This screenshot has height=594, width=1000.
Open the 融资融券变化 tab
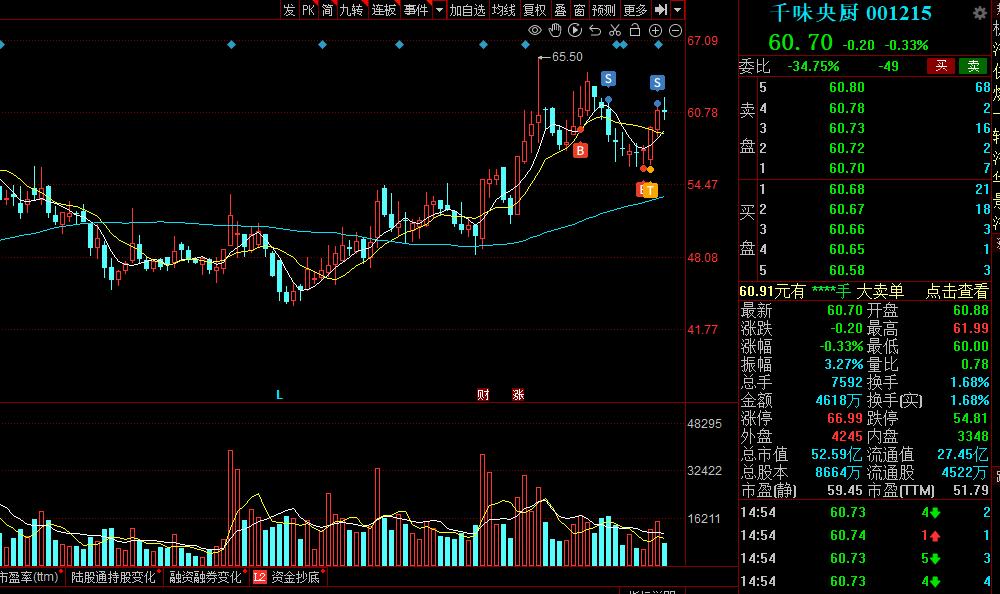205,577
